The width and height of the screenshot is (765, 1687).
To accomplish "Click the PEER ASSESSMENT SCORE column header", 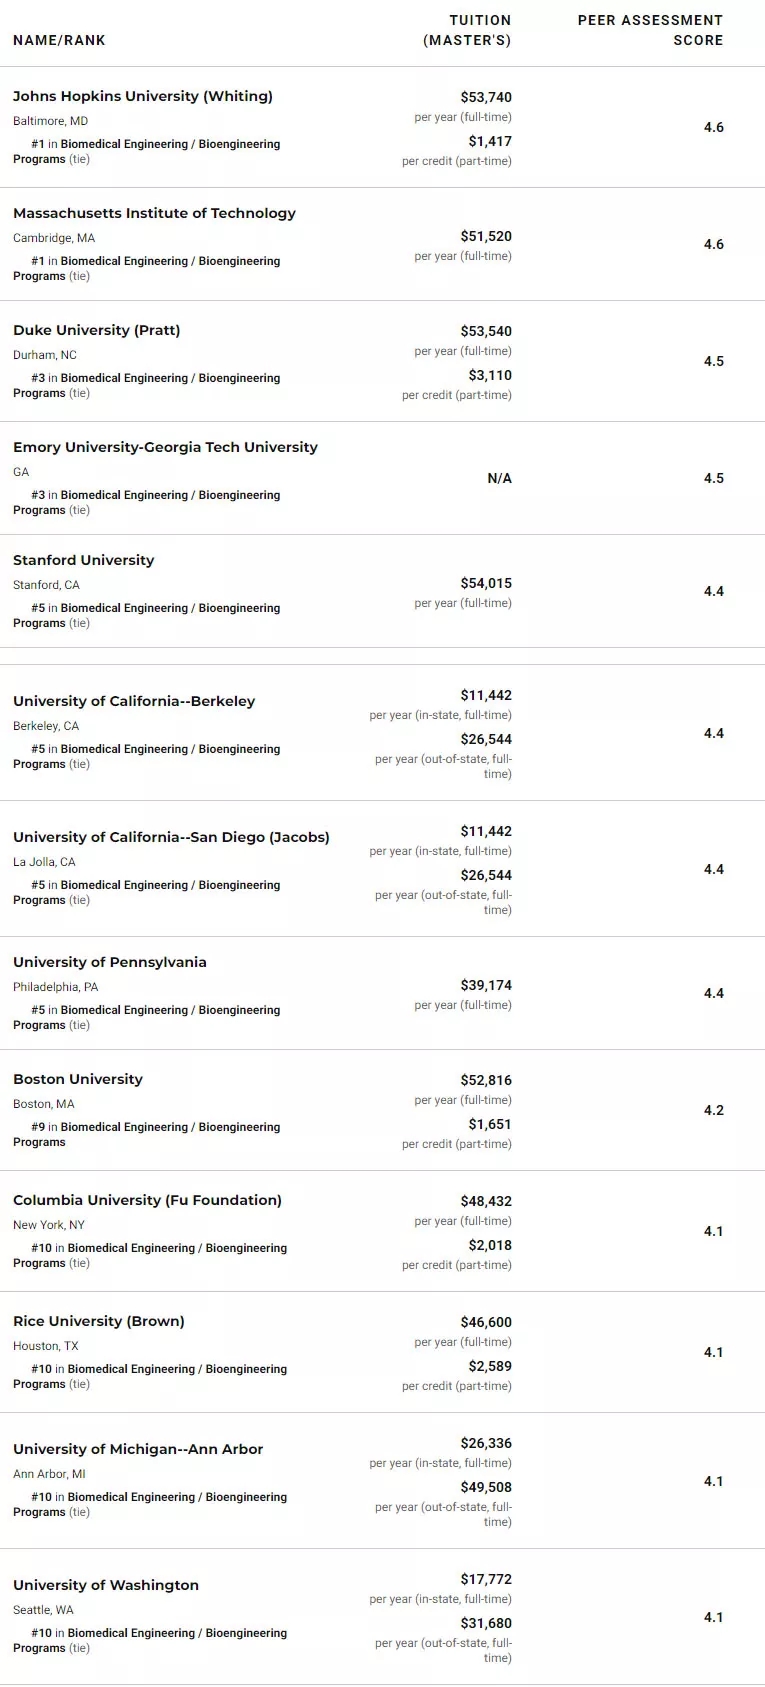I will [650, 30].
